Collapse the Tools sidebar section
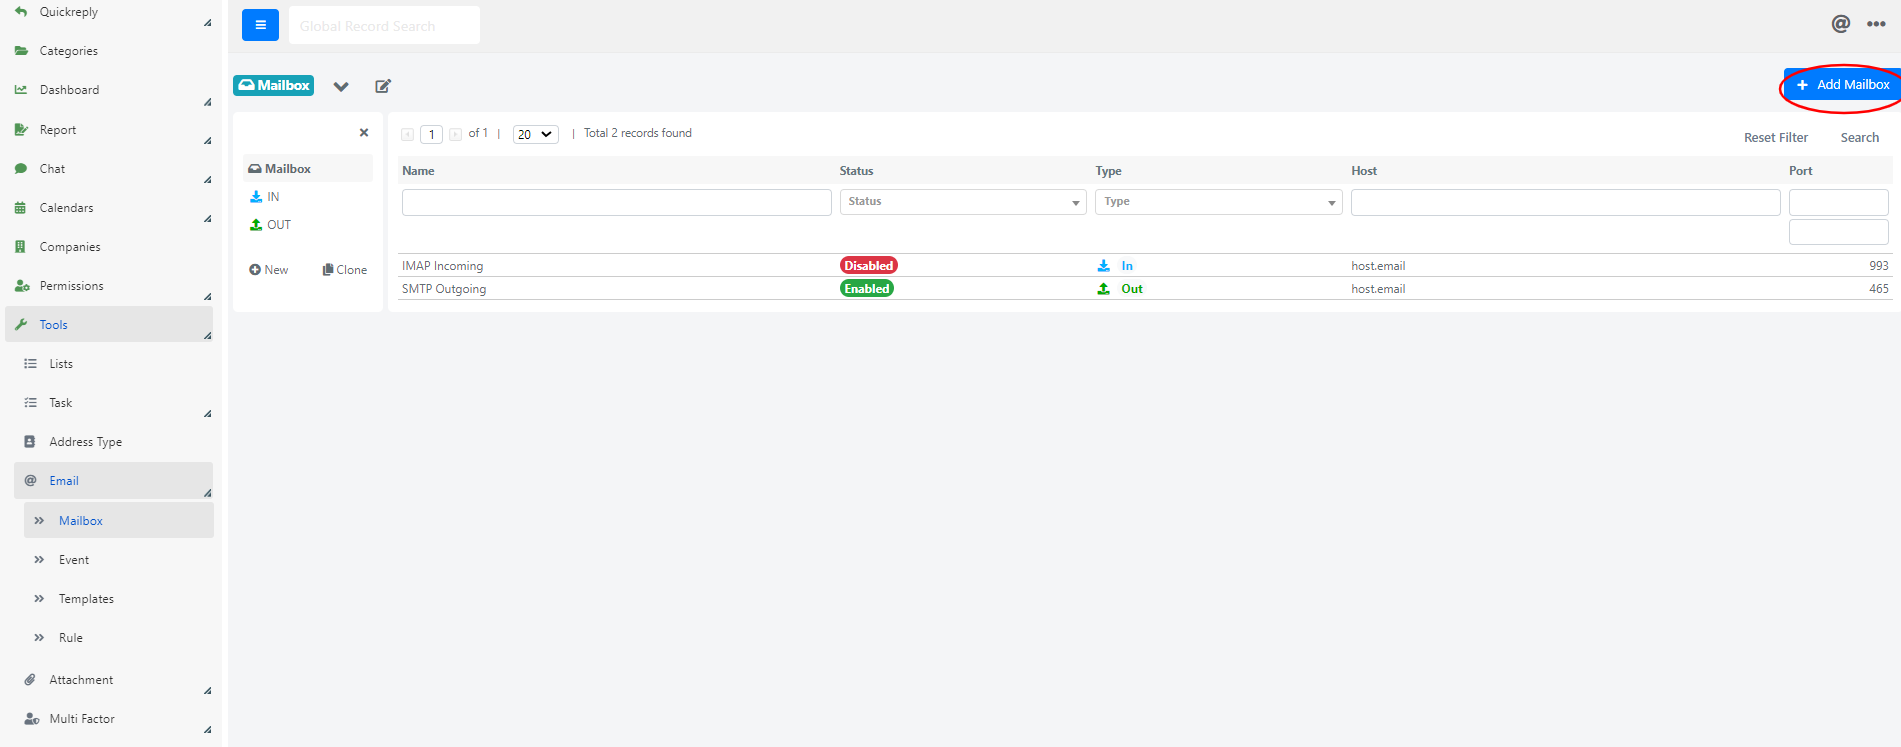 pos(107,325)
